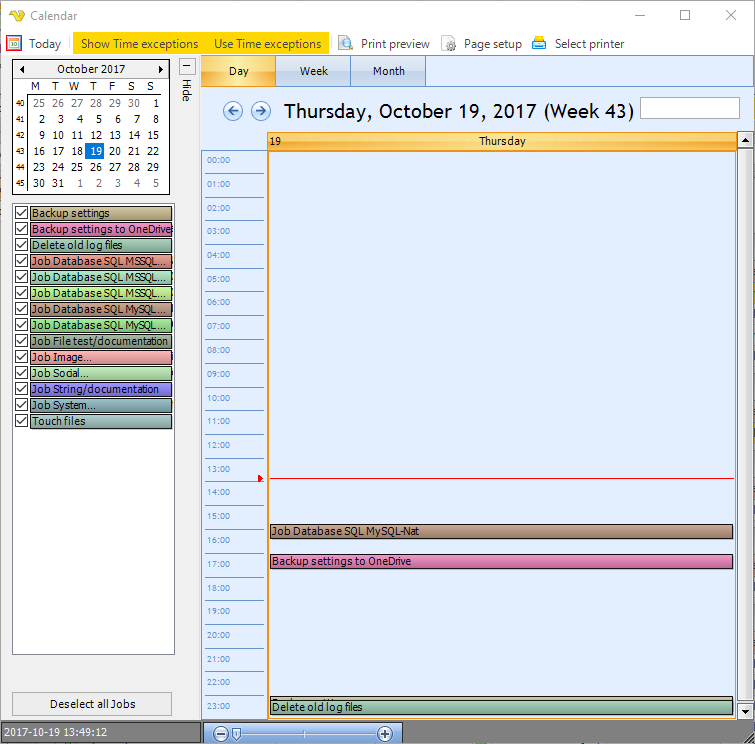Open Print preview
Screen dimensions: 755x744
[x=395, y=44]
